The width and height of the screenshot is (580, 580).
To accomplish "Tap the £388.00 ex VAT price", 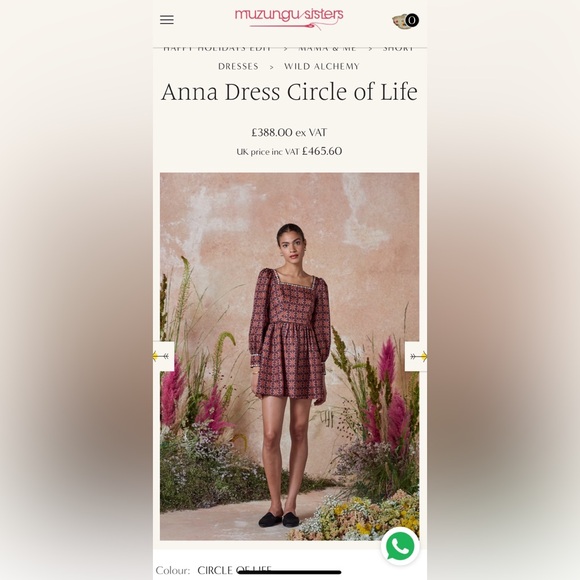I will pos(289,132).
